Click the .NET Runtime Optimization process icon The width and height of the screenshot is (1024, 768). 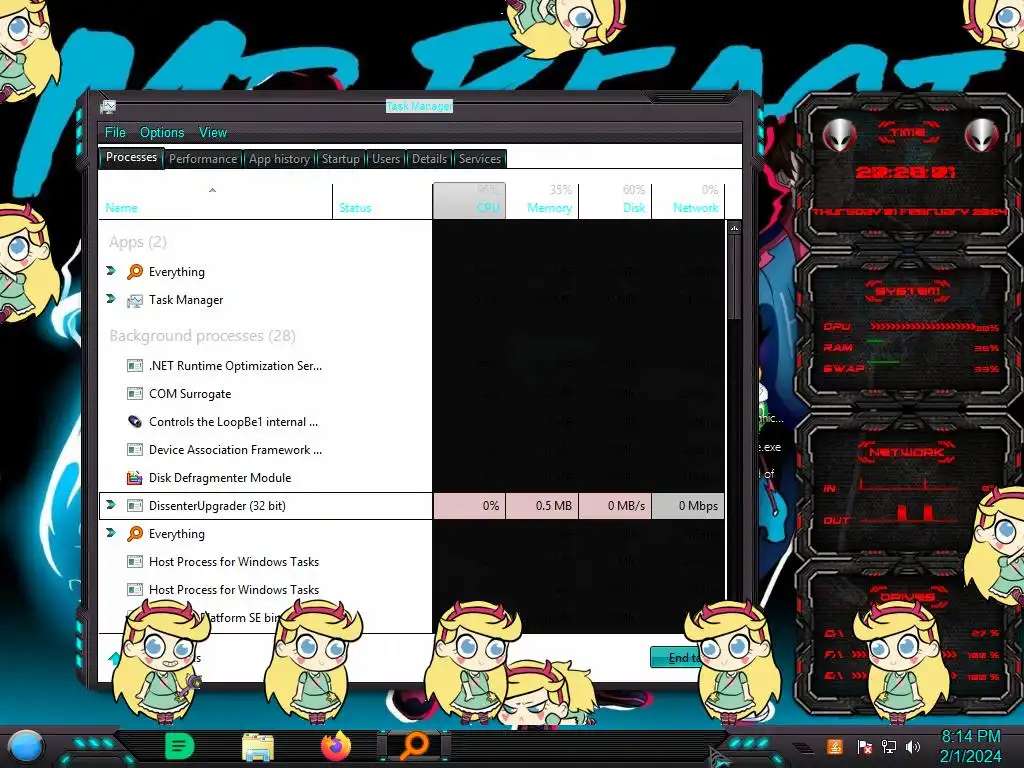tap(135, 366)
